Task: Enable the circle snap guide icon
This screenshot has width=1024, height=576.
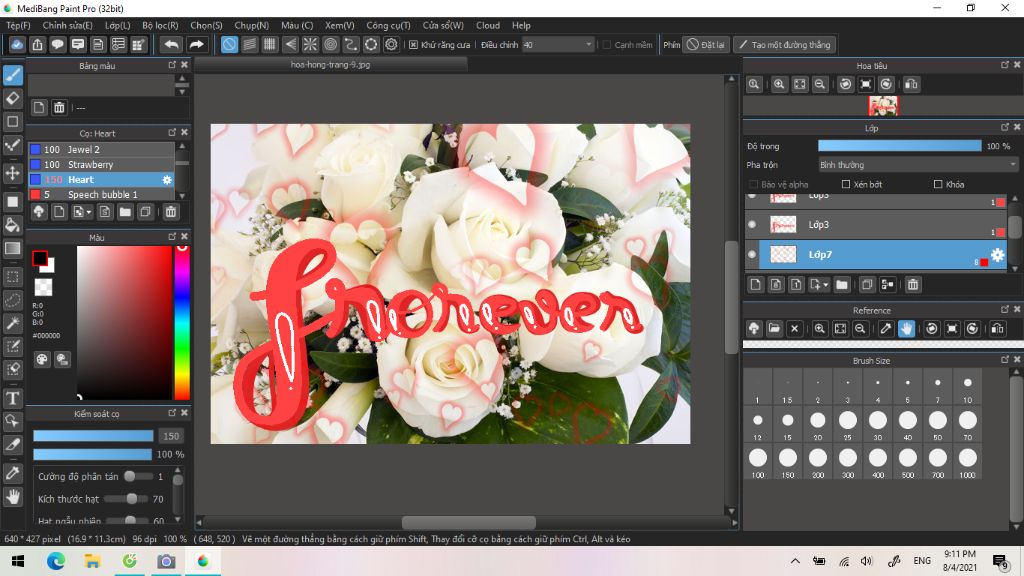Action: (x=330, y=44)
